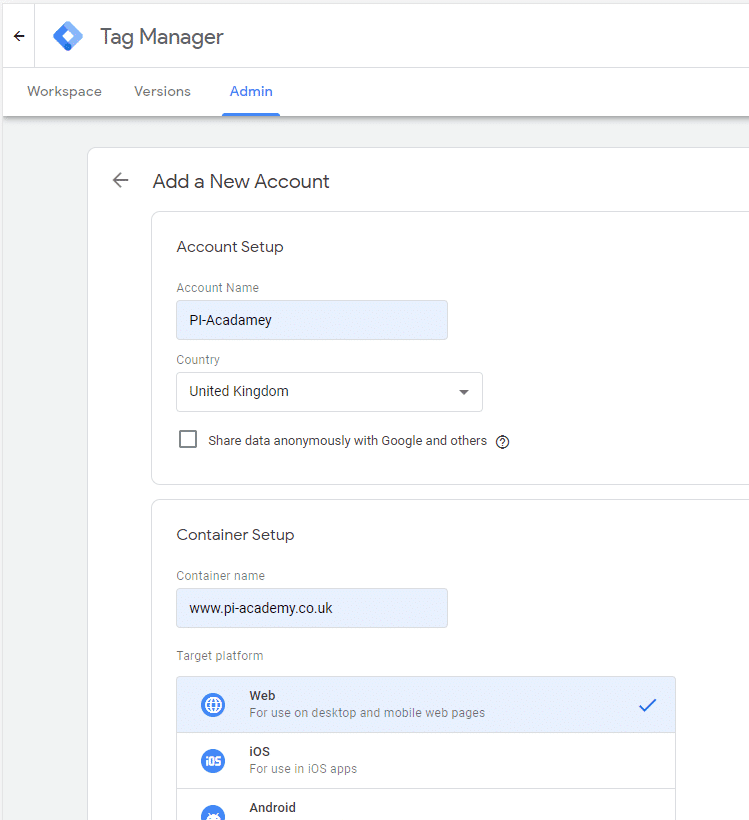
Task: Click the iOS platform icon
Action: 213,761
